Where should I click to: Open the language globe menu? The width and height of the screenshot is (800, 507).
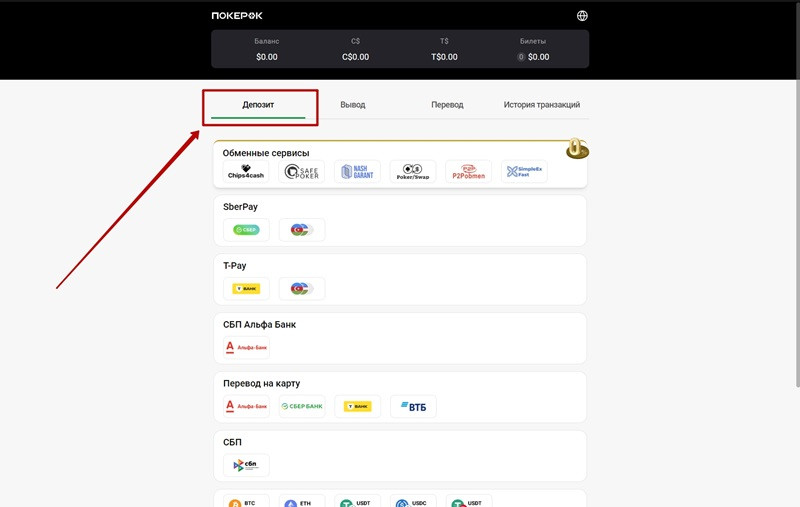(583, 16)
